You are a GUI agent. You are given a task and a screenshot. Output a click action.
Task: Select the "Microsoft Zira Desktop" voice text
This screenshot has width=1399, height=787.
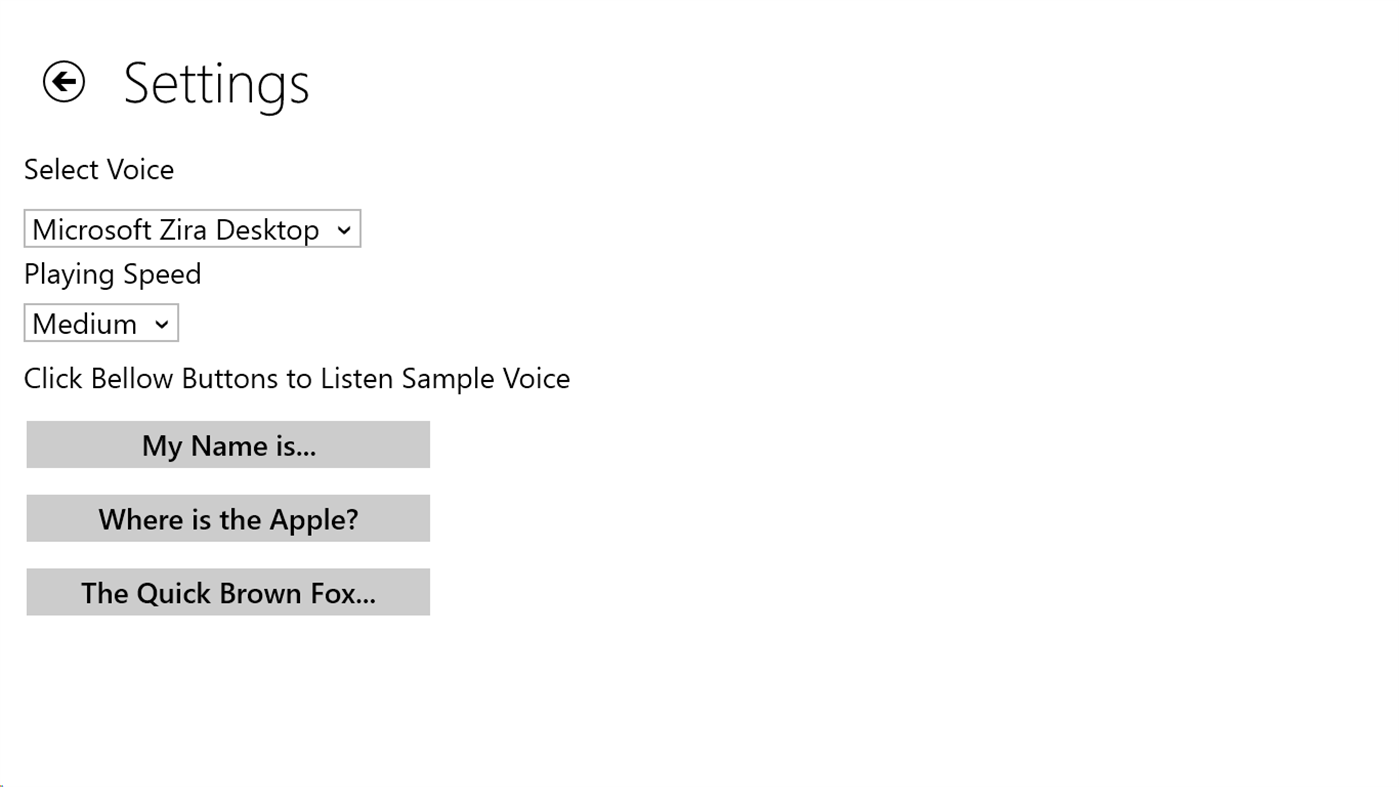point(175,230)
